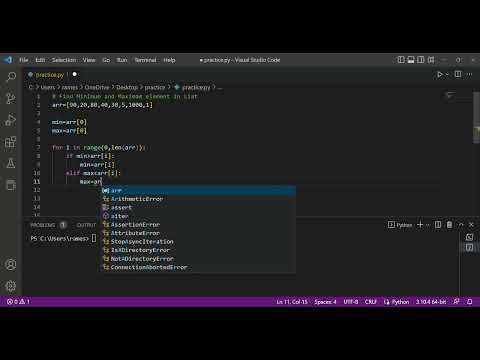The width and height of the screenshot is (480, 360).
Task: Choose StopAsyncIteration suggestion
Action: [198, 242]
